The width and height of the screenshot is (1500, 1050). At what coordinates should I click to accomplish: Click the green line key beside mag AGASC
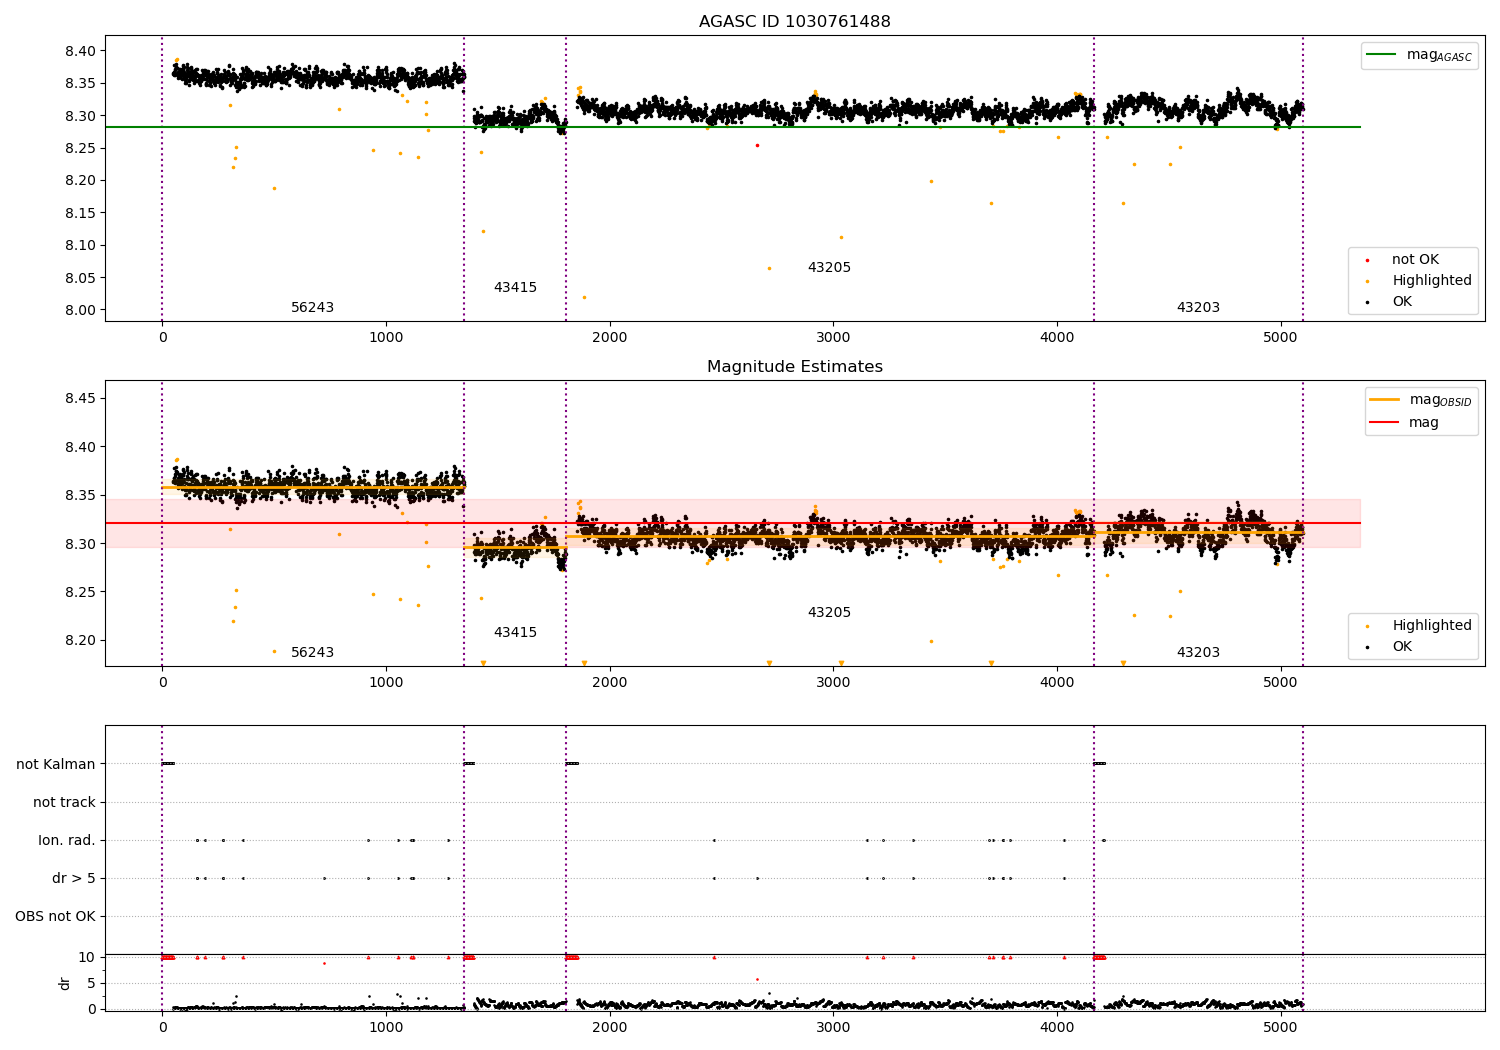1381,55
